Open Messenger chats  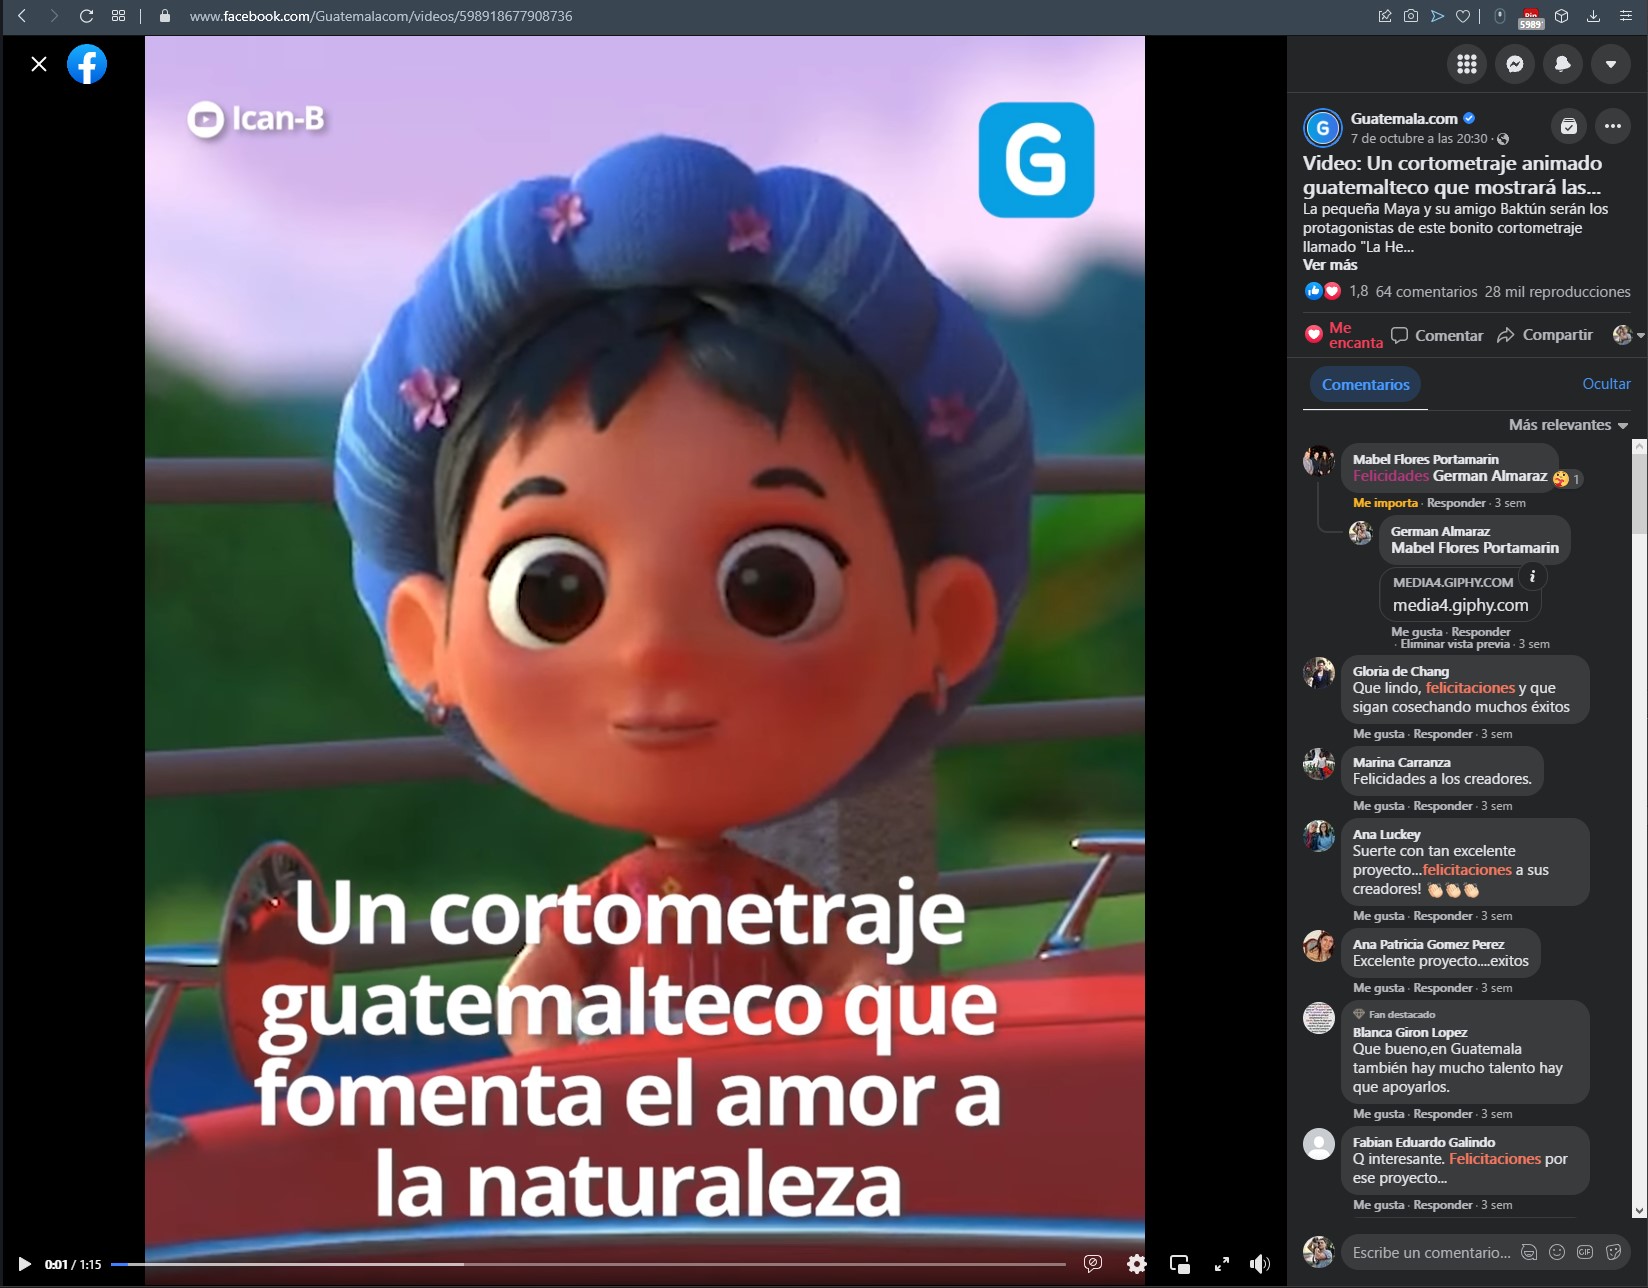(x=1515, y=64)
